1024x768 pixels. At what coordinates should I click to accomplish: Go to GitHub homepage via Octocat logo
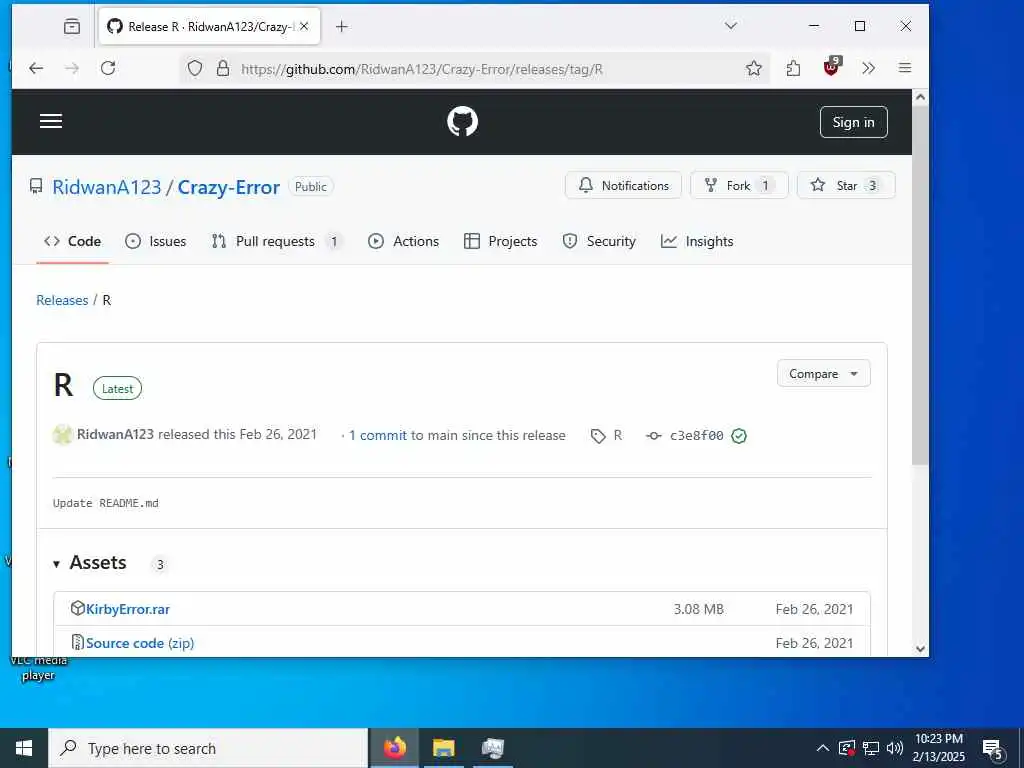(462, 121)
